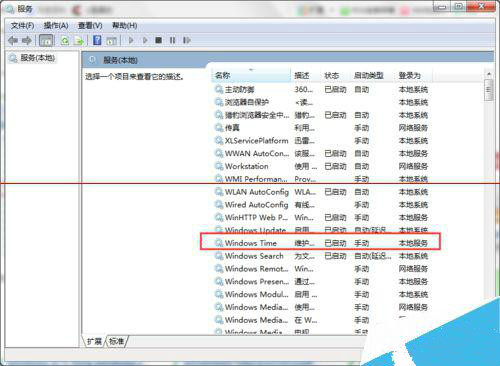Sort by the 启动类型 column header
The width and height of the screenshot is (500, 366).
coord(372,75)
